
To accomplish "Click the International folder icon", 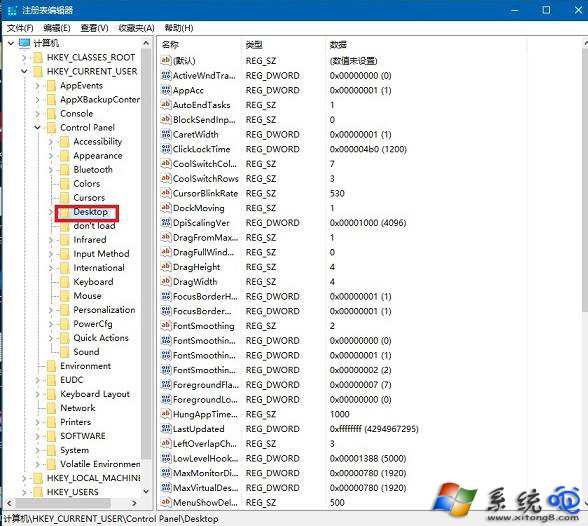I will pos(65,268).
